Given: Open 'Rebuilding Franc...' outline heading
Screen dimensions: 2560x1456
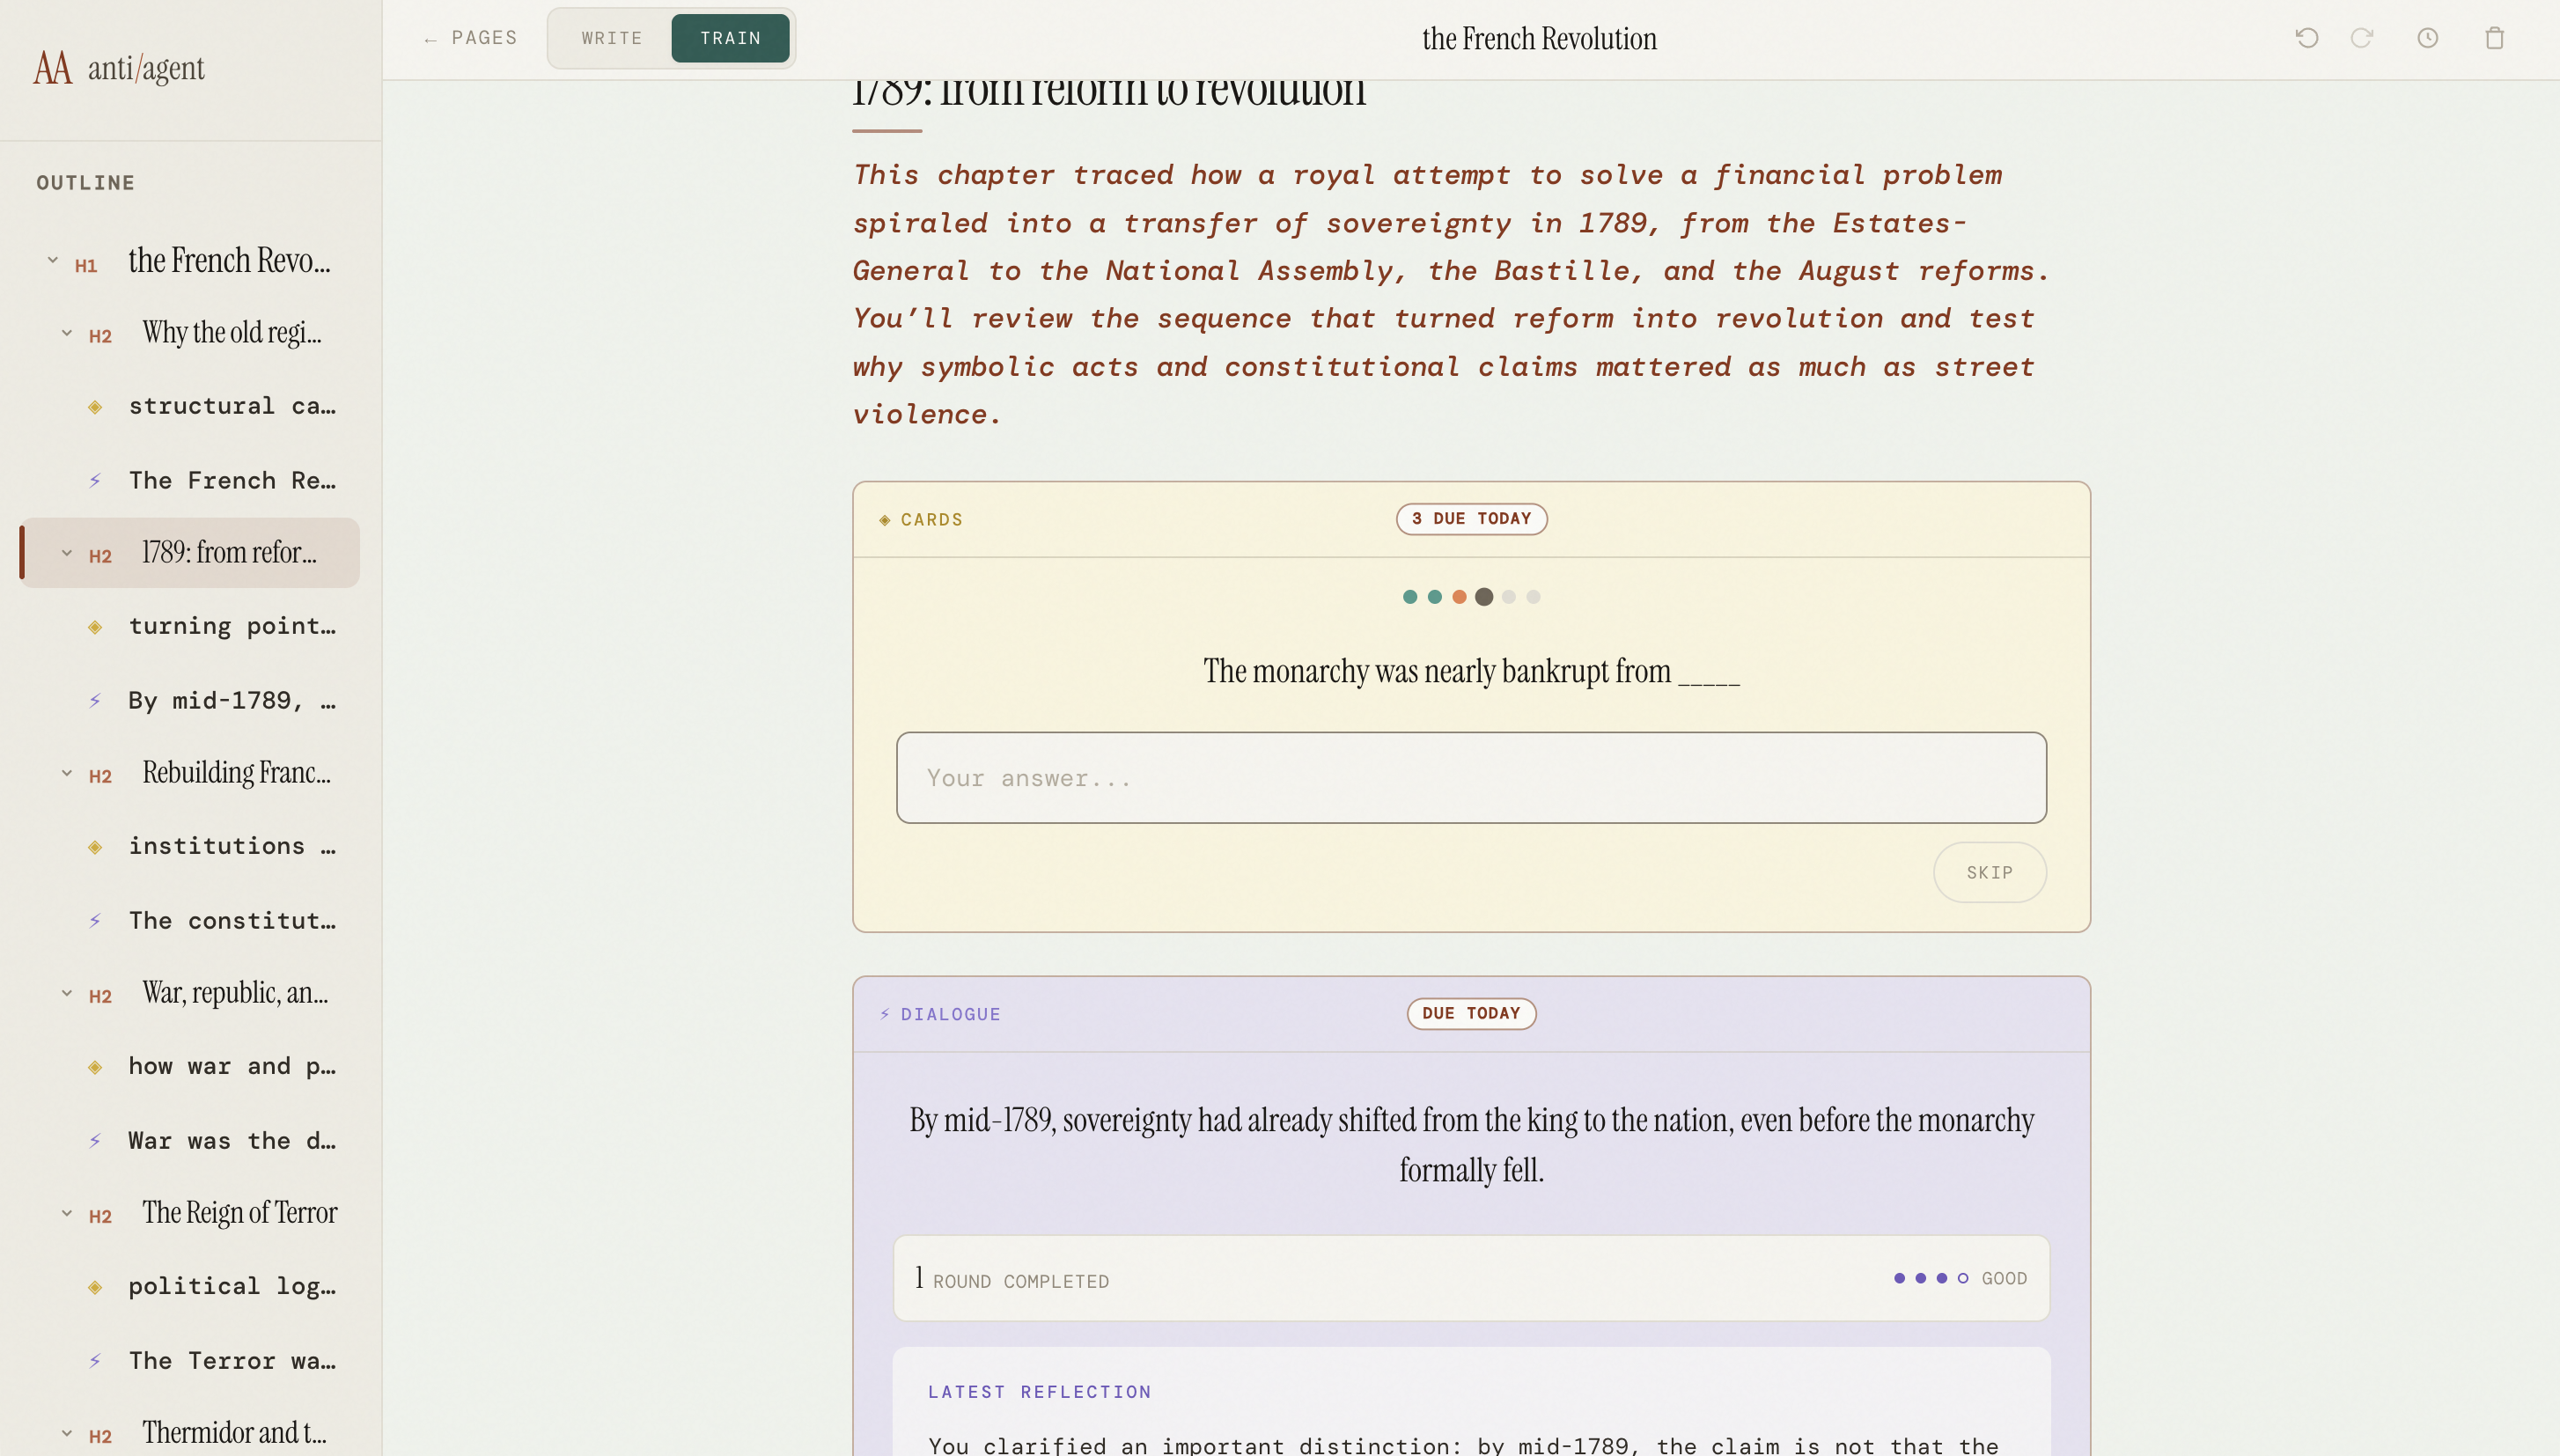Looking at the screenshot, I should tap(236, 773).
